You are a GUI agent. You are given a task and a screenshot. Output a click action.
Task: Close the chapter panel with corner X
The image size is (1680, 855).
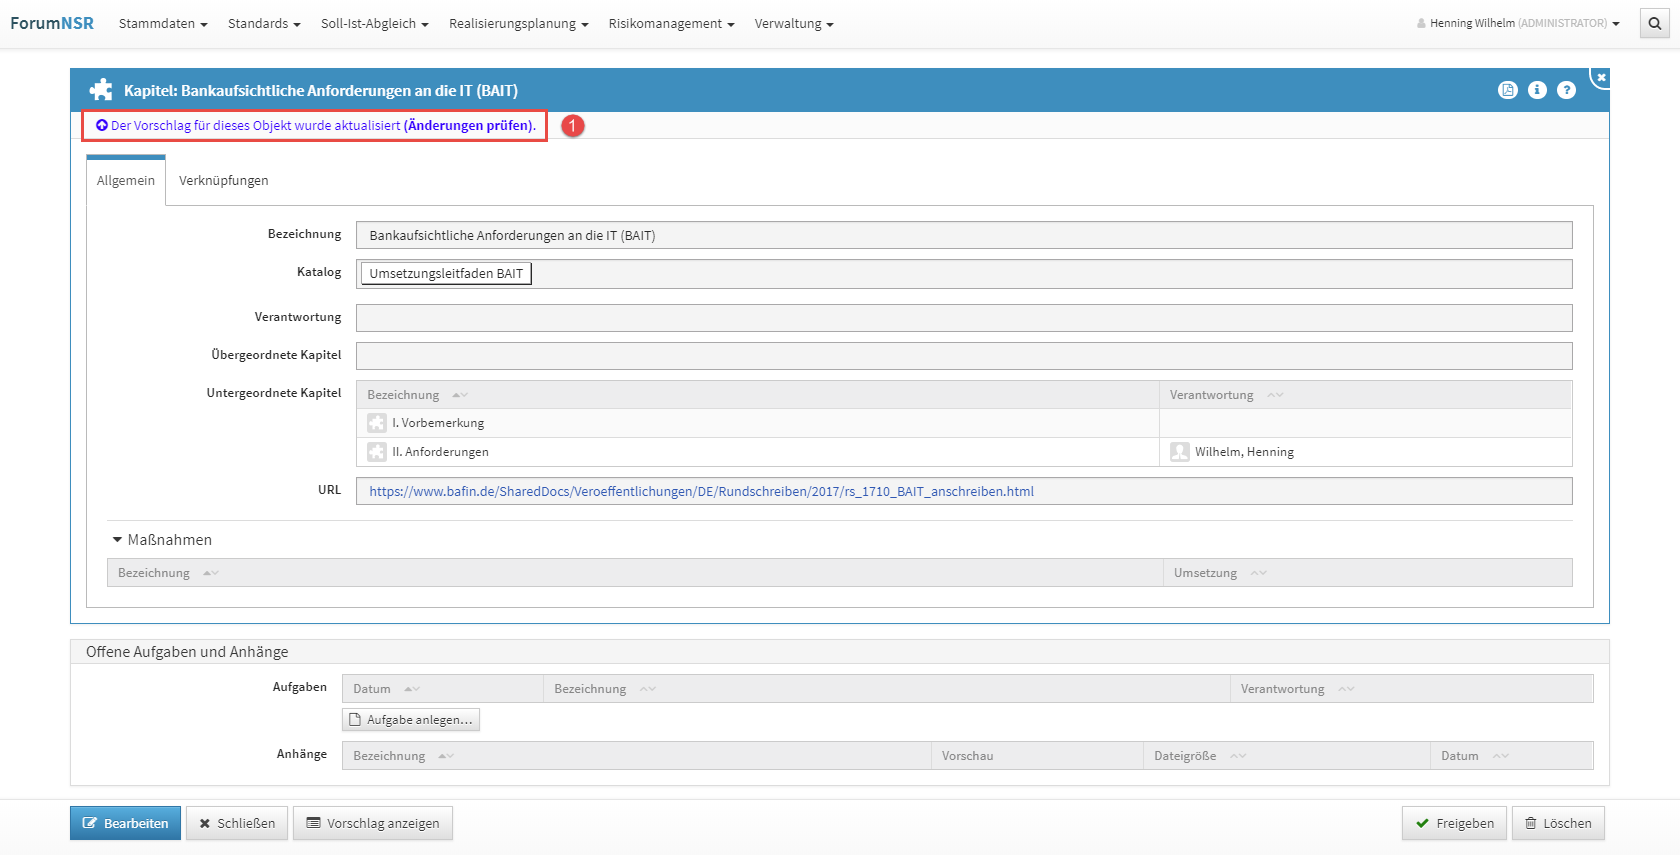(x=1601, y=77)
